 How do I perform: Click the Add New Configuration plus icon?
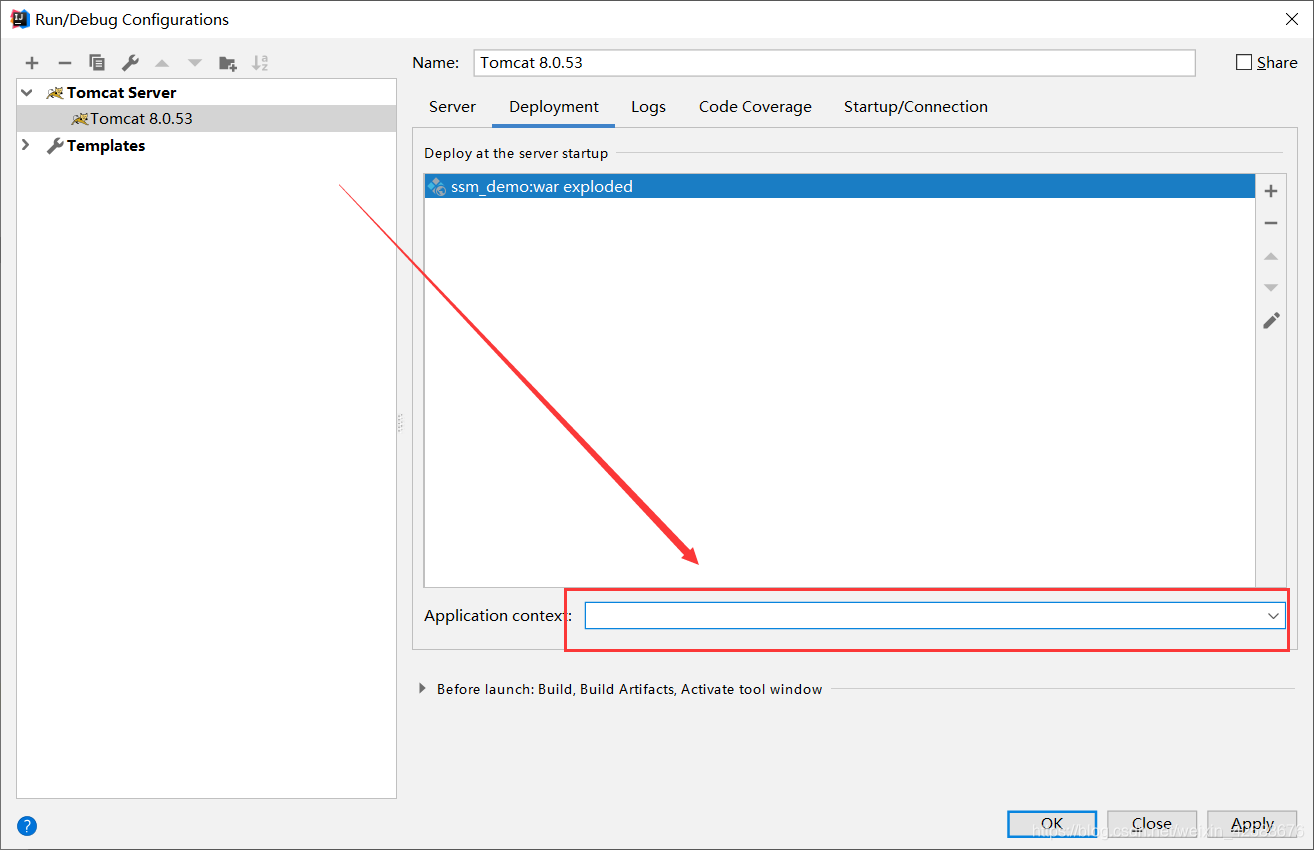click(32, 63)
